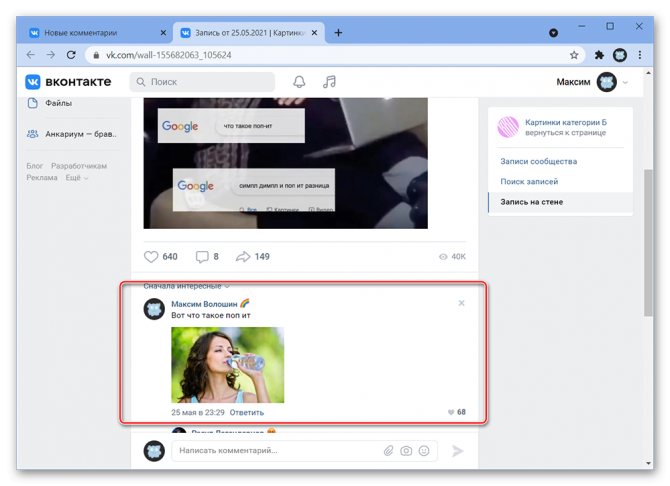Click your avatar beside the comment field
The width and height of the screenshot is (670, 486).
(x=154, y=451)
